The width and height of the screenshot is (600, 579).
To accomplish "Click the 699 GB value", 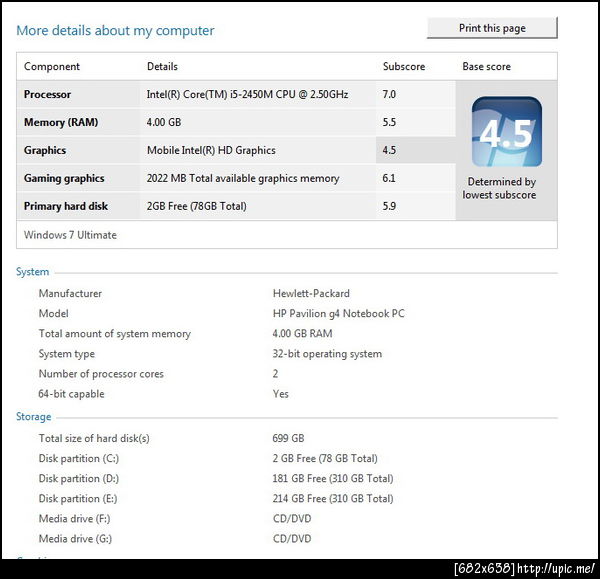I will point(288,439).
